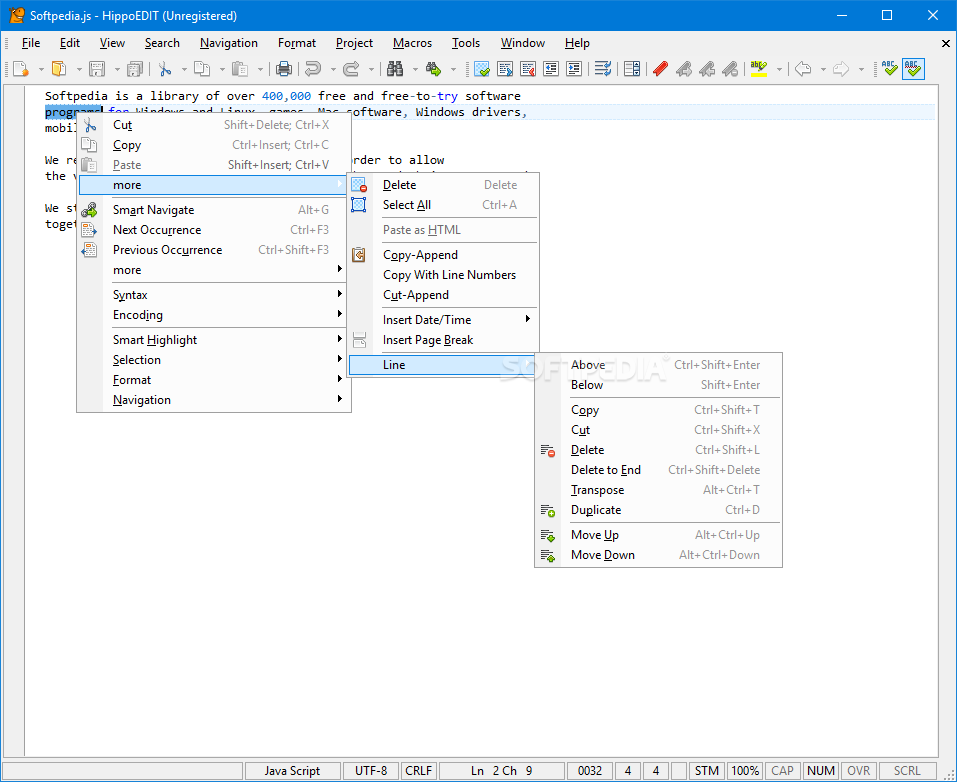This screenshot has width=957, height=782.
Task: Toggle STM indicator in status bar
Action: (707, 771)
